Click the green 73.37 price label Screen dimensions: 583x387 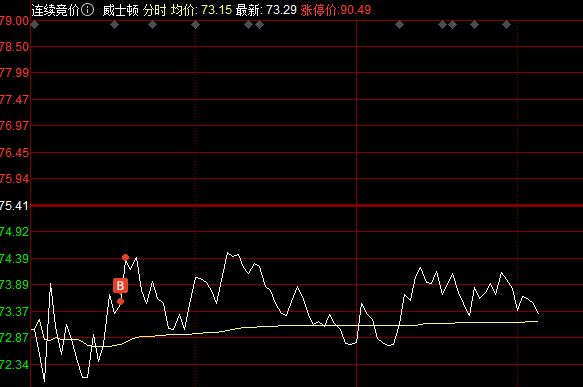click(x=14, y=312)
